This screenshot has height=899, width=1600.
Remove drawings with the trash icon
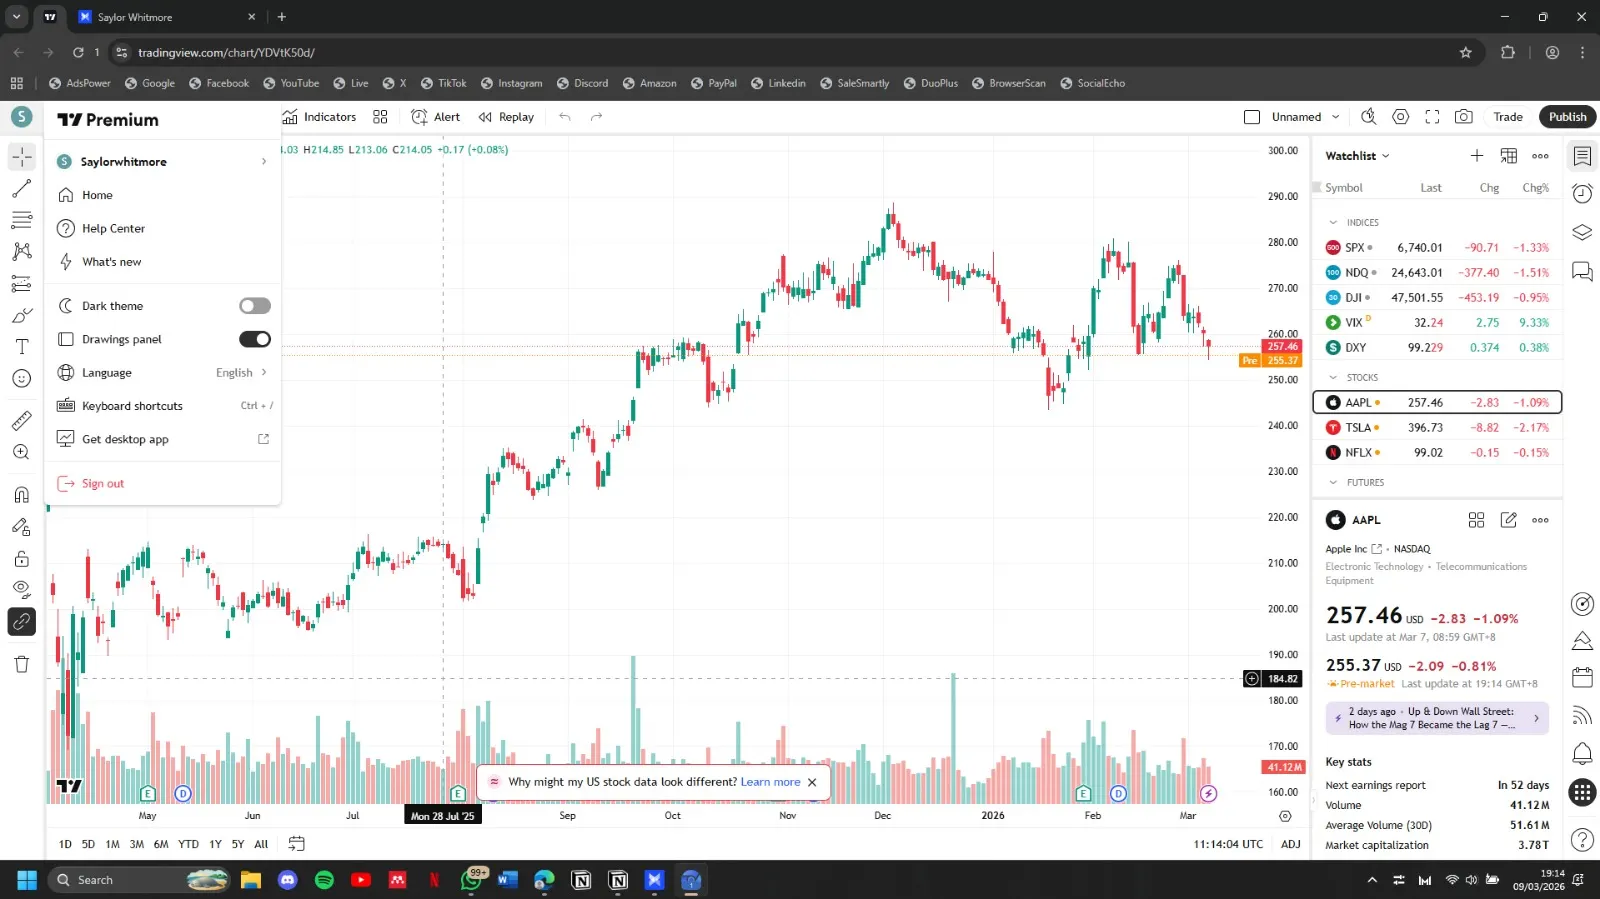coord(22,664)
